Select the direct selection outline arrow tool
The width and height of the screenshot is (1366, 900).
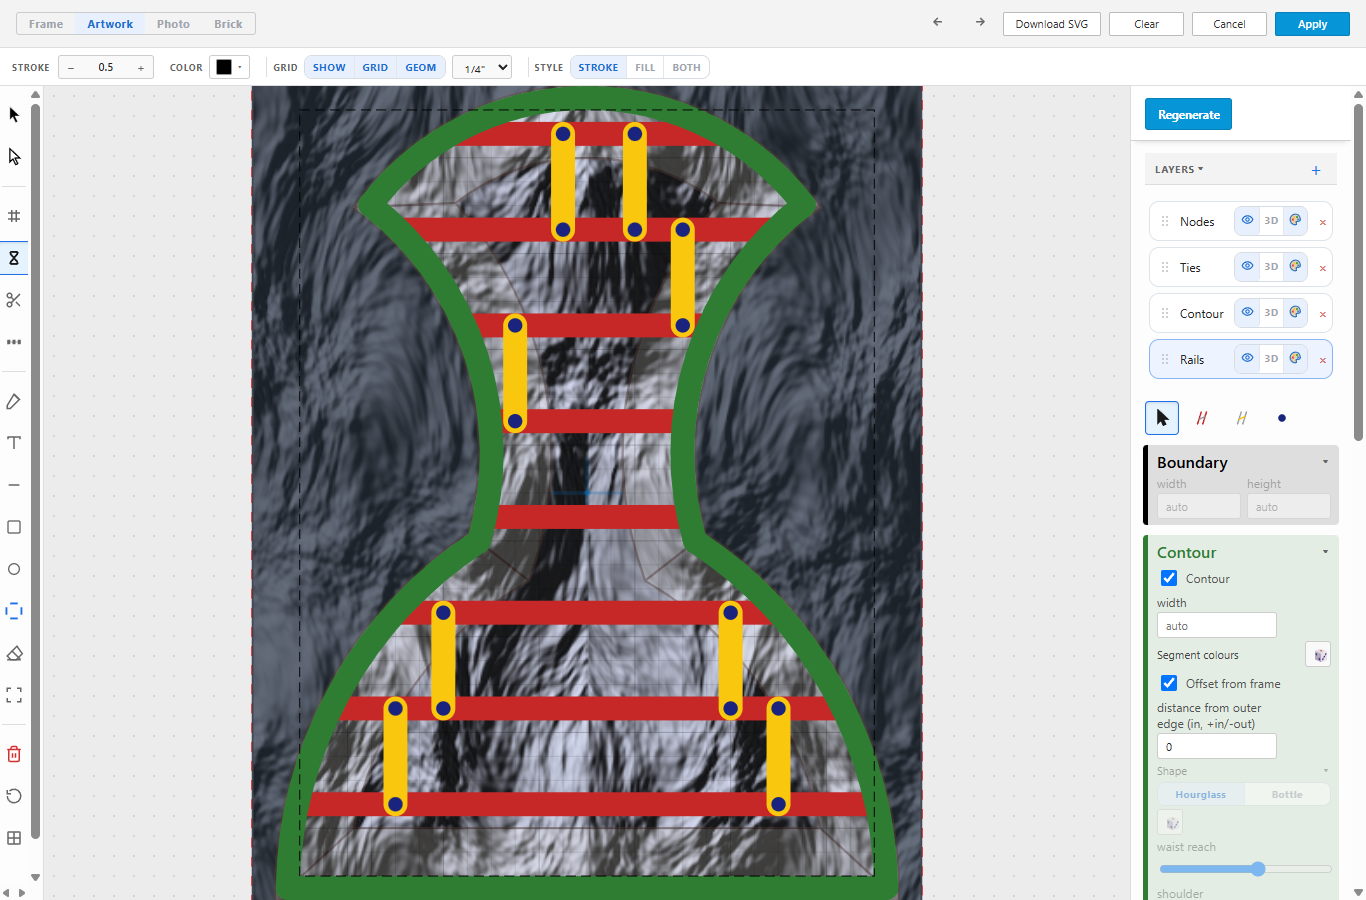click(x=14, y=157)
